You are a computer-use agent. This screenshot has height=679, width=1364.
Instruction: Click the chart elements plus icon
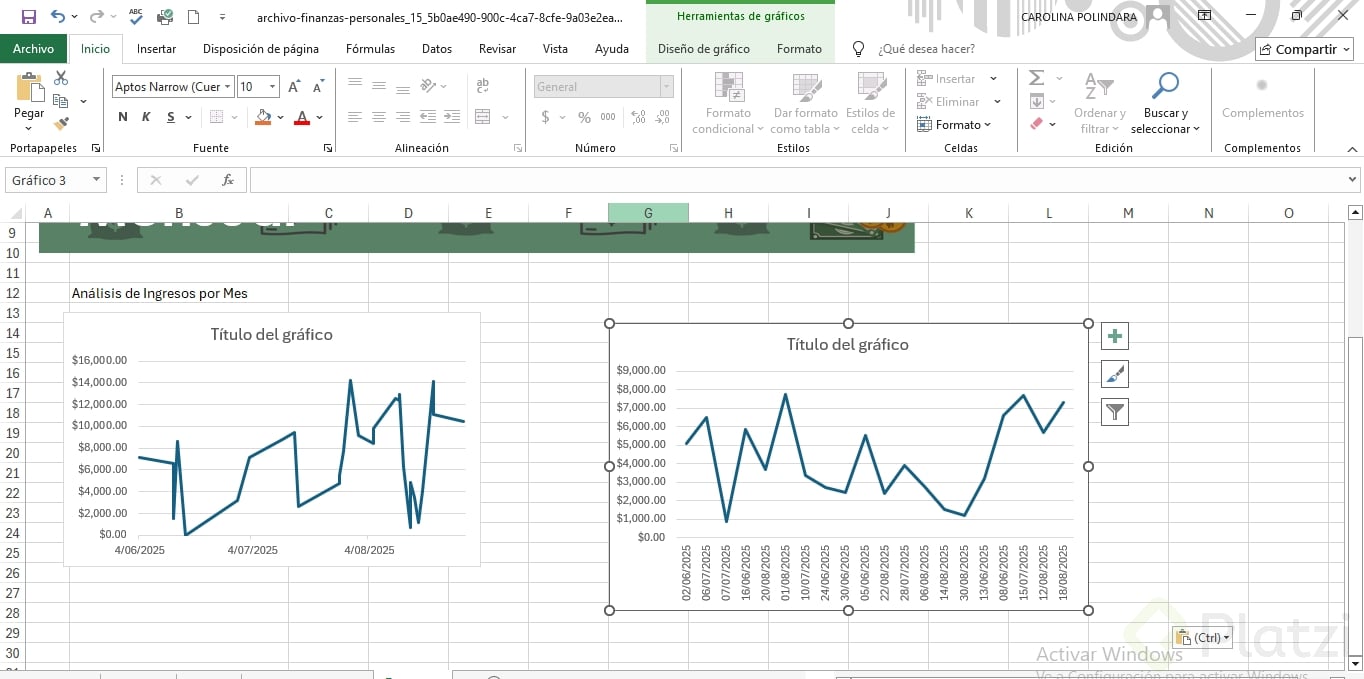tap(1115, 336)
